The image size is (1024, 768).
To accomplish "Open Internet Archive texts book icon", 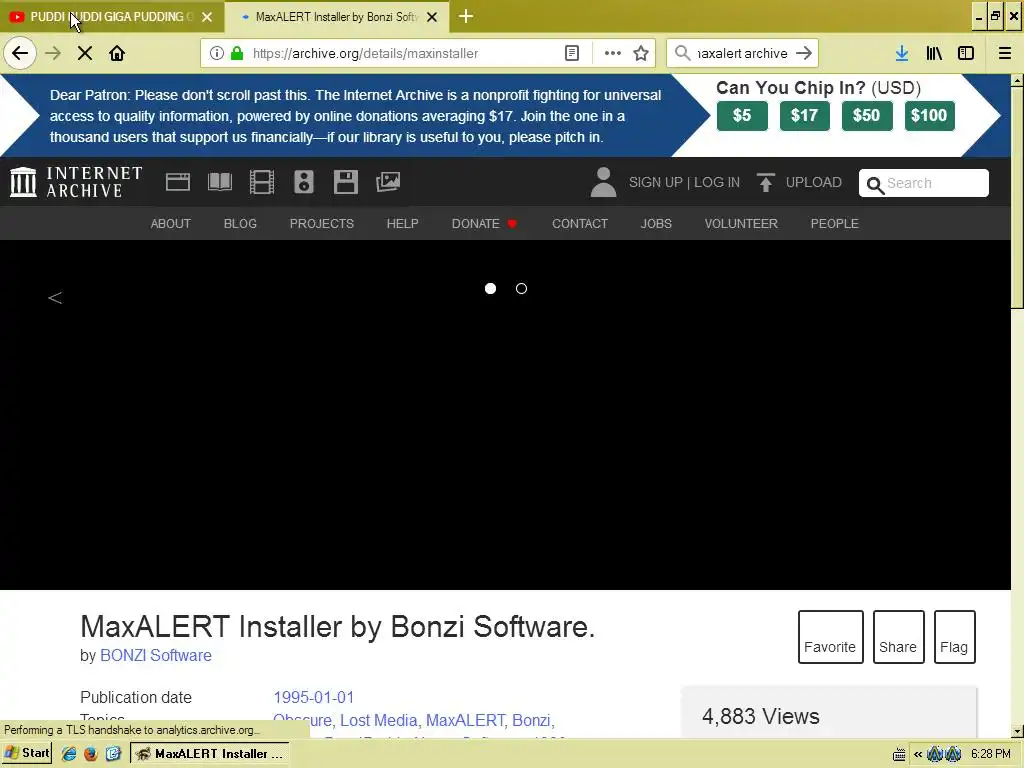I will tap(219, 182).
